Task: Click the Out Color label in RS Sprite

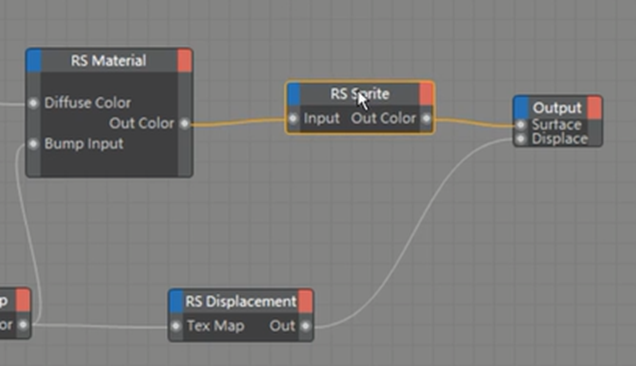Action: 384,118
